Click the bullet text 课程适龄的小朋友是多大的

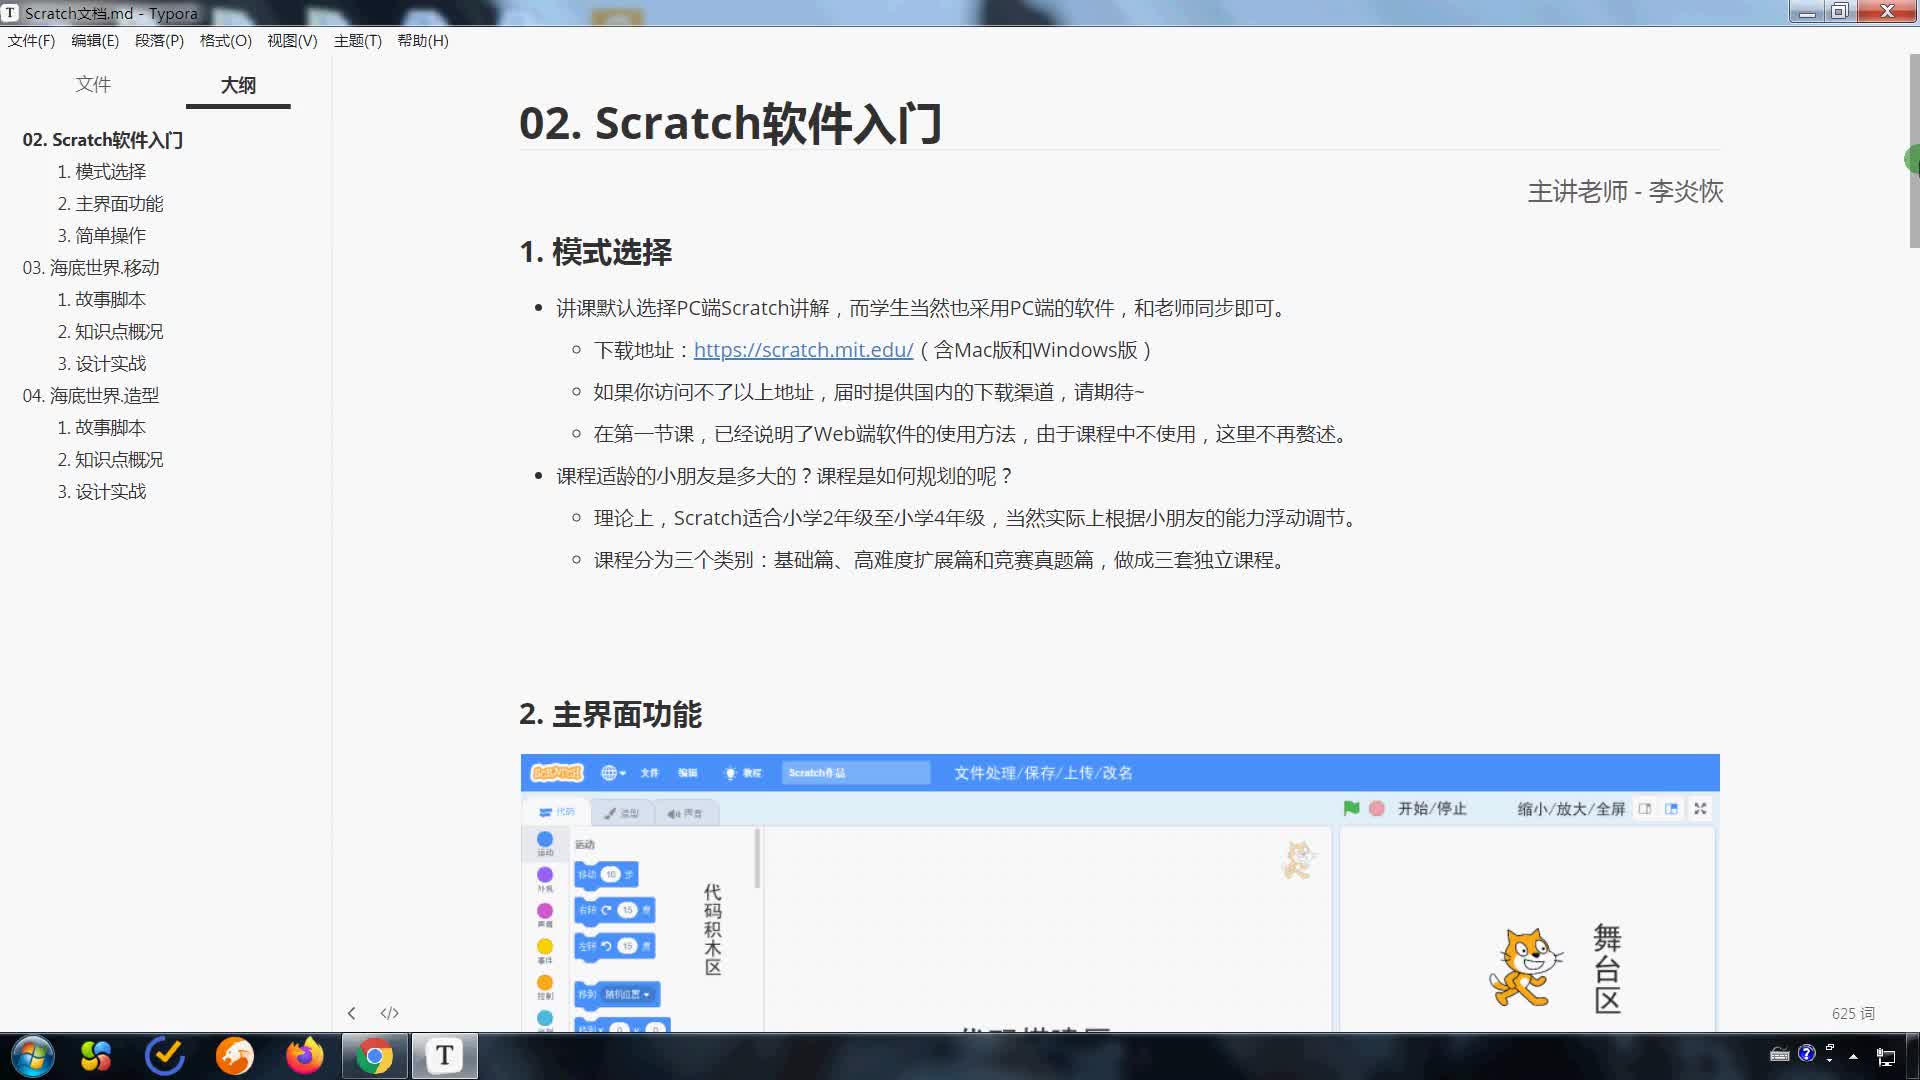coord(786,476)
